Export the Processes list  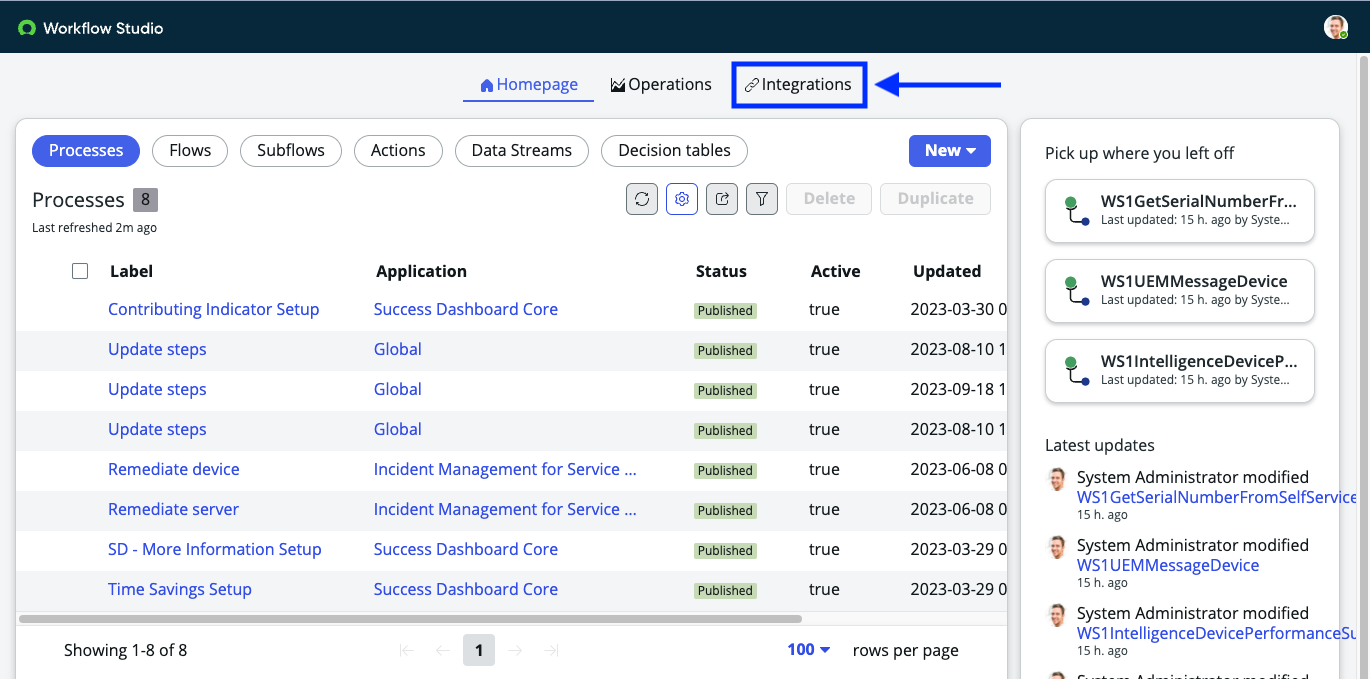[721, 199]
